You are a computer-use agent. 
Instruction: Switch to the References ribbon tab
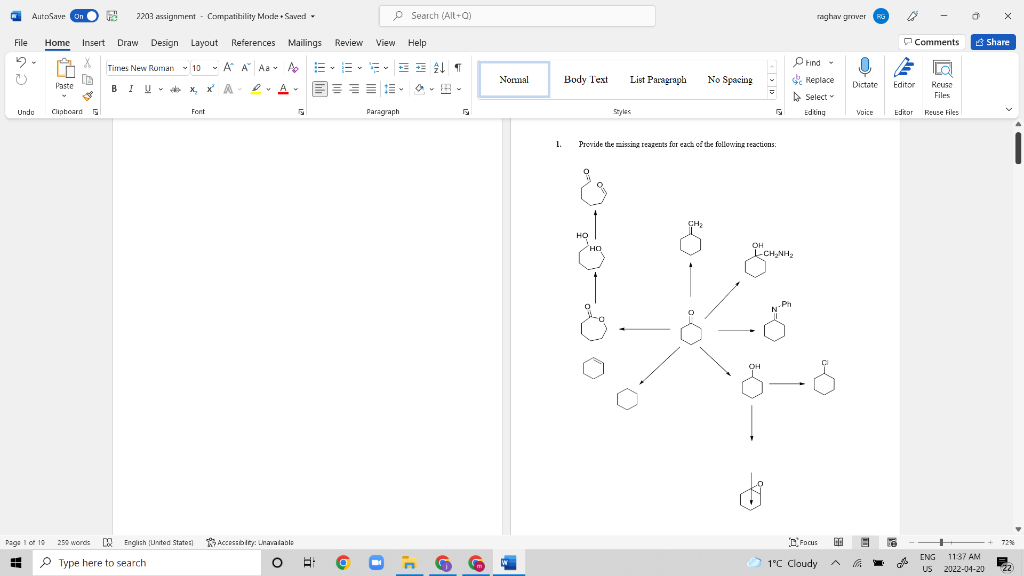coord(253,42)
